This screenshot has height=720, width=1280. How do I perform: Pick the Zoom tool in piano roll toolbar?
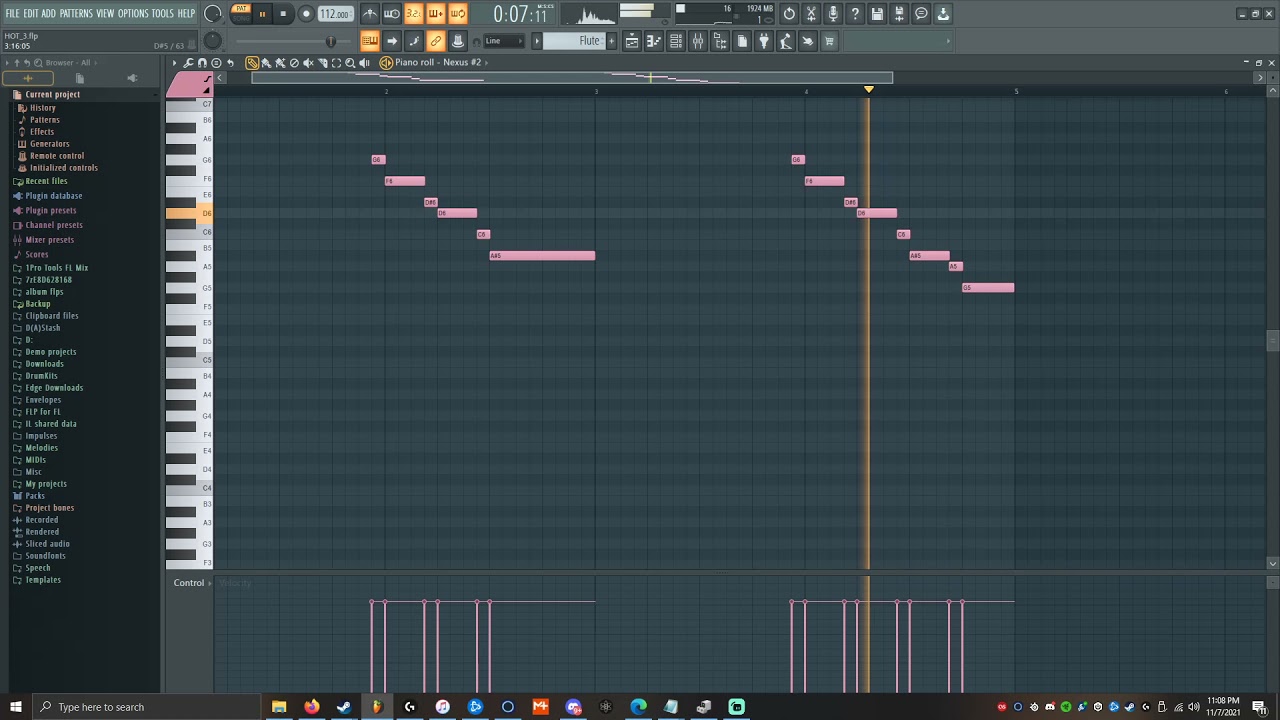350,63
